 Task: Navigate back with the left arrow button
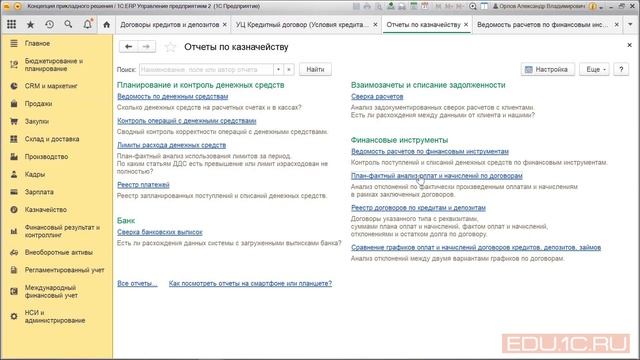[128, 47]
